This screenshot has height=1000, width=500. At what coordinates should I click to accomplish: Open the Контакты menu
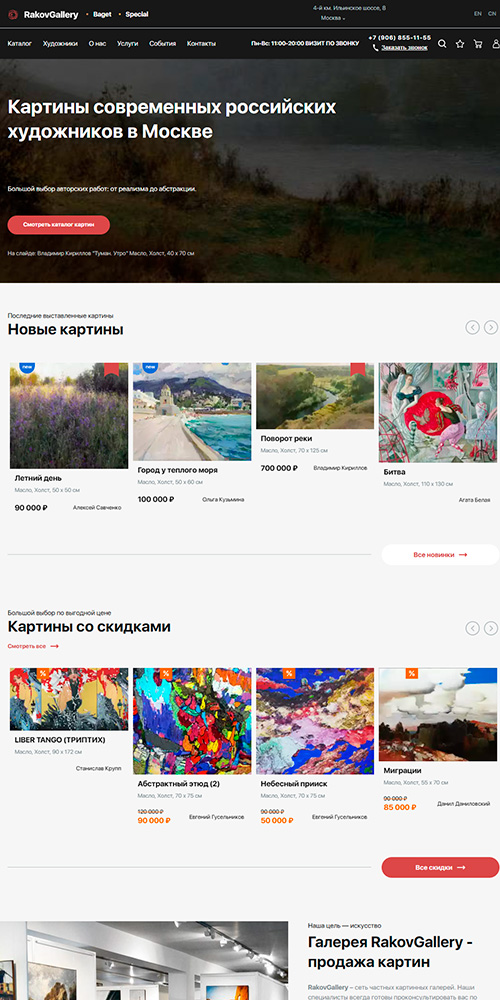[x=202, y=44]
